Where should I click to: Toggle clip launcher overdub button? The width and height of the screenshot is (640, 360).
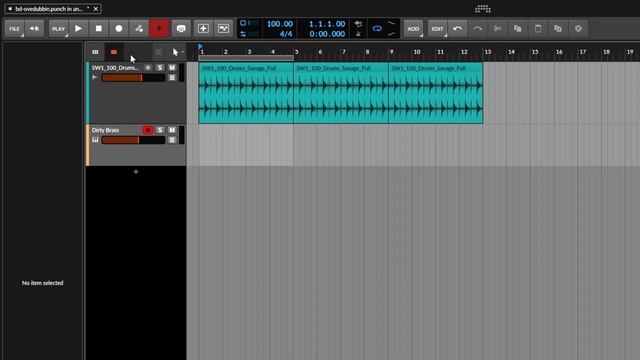tap(181, 29)
